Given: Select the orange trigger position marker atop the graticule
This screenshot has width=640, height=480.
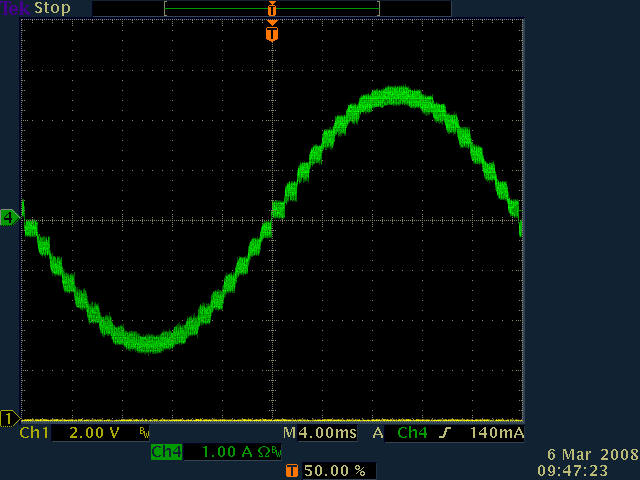Looking at the screenshot, I should pyautogui.click(x=271, y=34).
